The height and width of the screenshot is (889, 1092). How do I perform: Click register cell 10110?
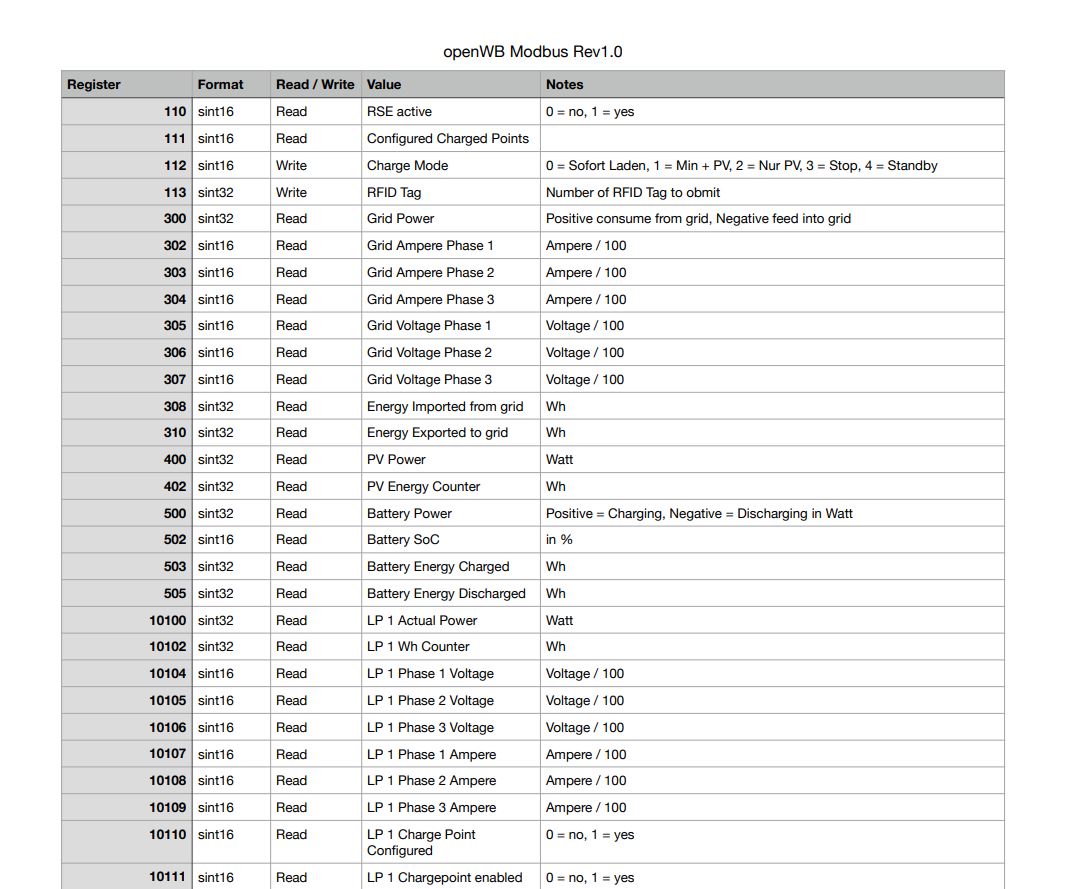pyautogui.click(x=127, y=842)
